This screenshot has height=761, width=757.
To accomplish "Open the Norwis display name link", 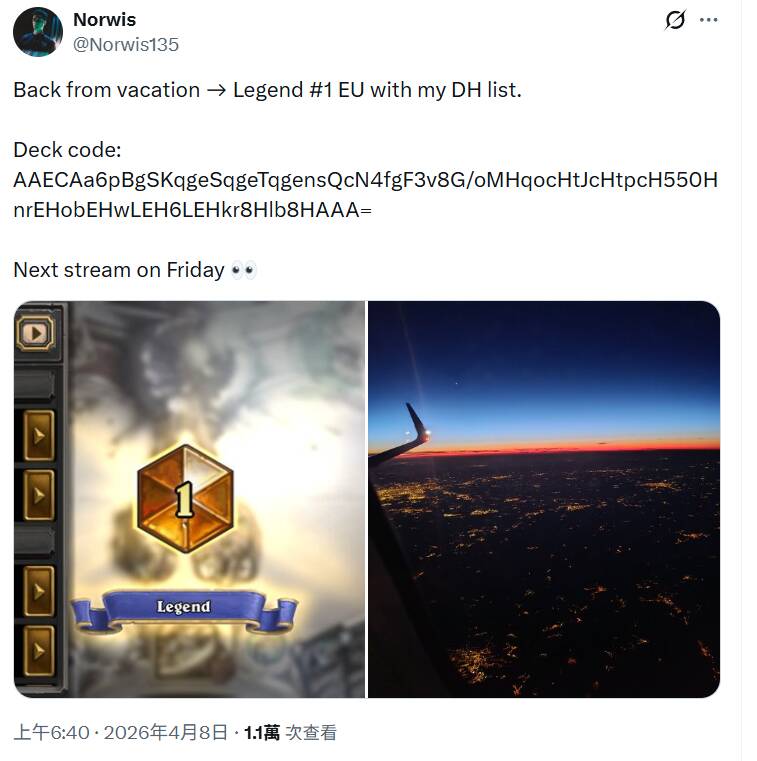I will coord(104,20).
